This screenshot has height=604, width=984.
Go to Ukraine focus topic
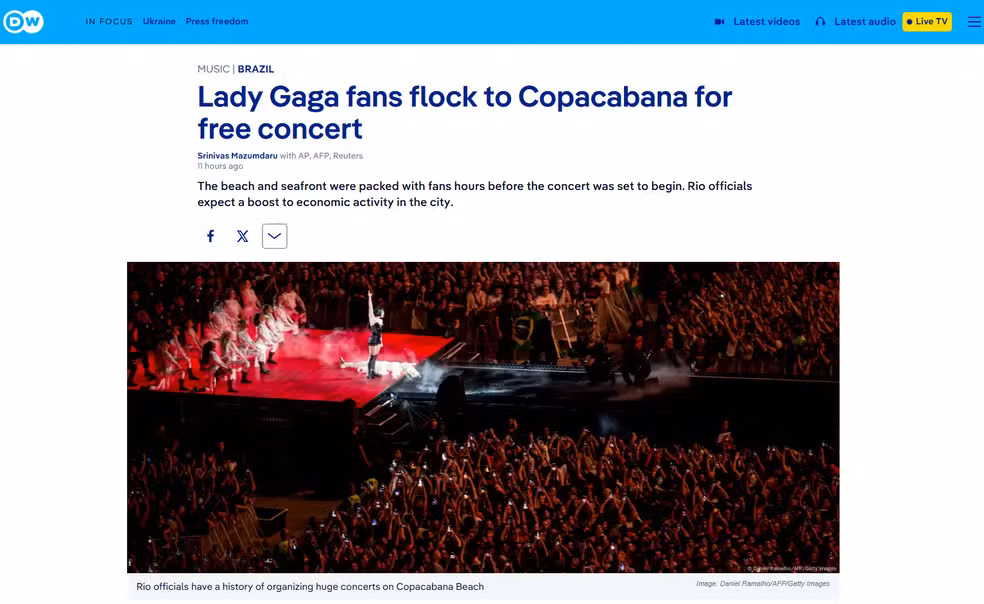(159, 21)
